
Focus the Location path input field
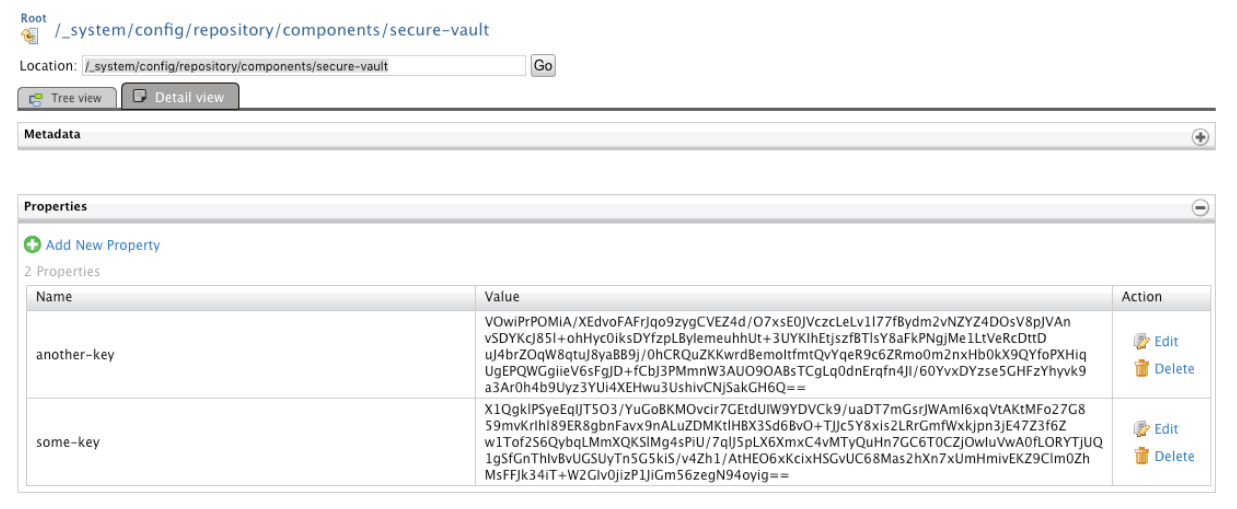[303, 66]
